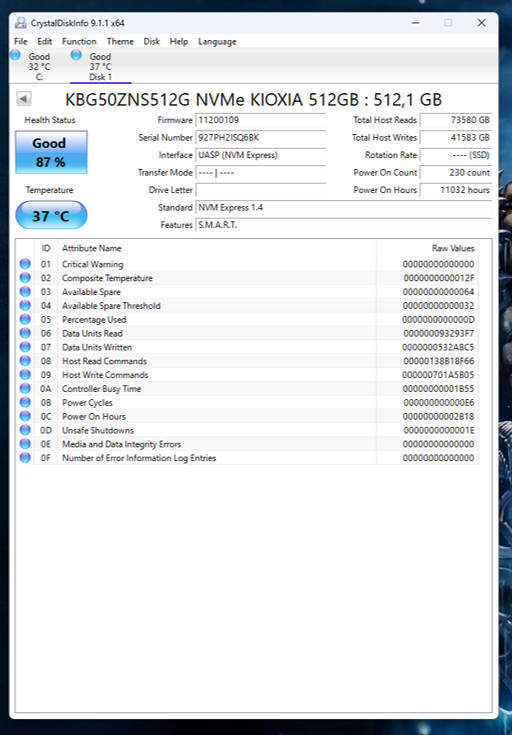Image resolution: width=512 pixels, height=735 pixels.
Task: Click the blue status orb of Disk 1
Action: (76, 55)
